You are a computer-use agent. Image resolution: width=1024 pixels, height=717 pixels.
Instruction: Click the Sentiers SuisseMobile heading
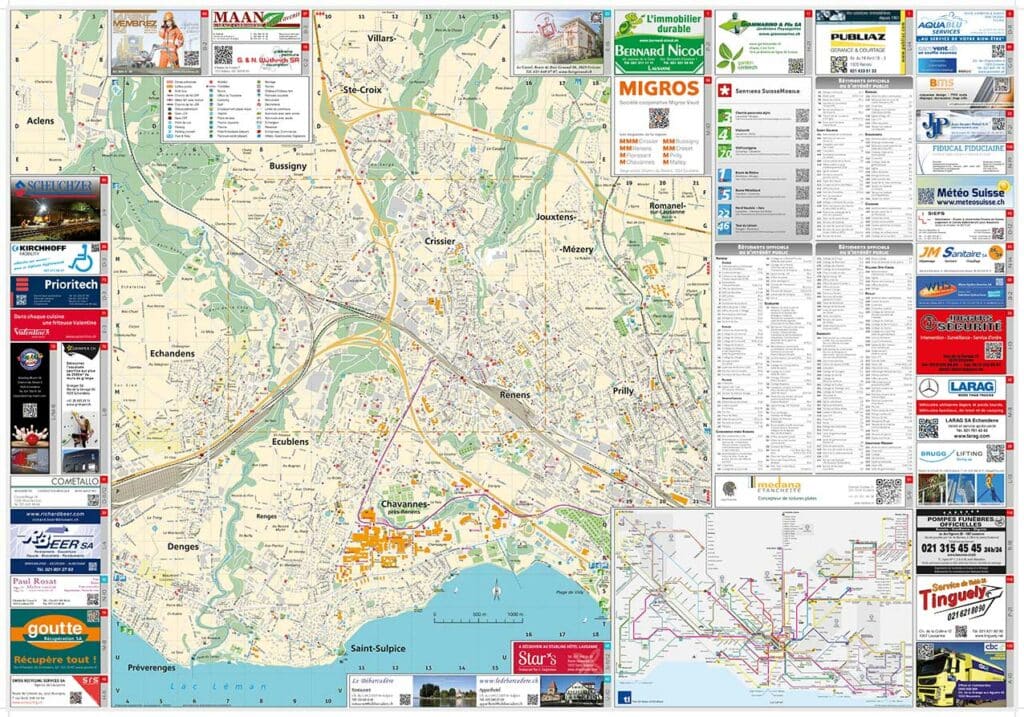coord(765,91)
